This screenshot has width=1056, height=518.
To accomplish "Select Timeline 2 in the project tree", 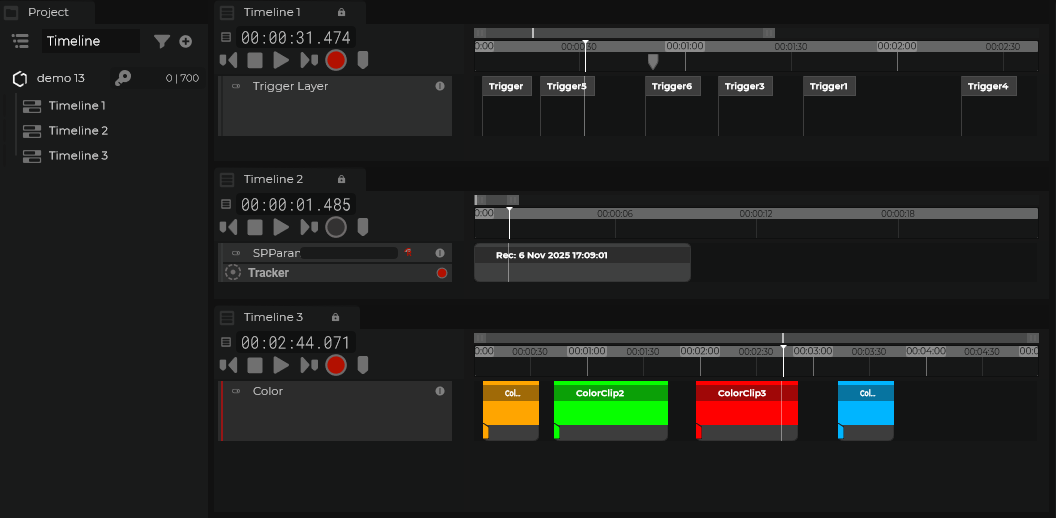I will (x=77, y=130).
